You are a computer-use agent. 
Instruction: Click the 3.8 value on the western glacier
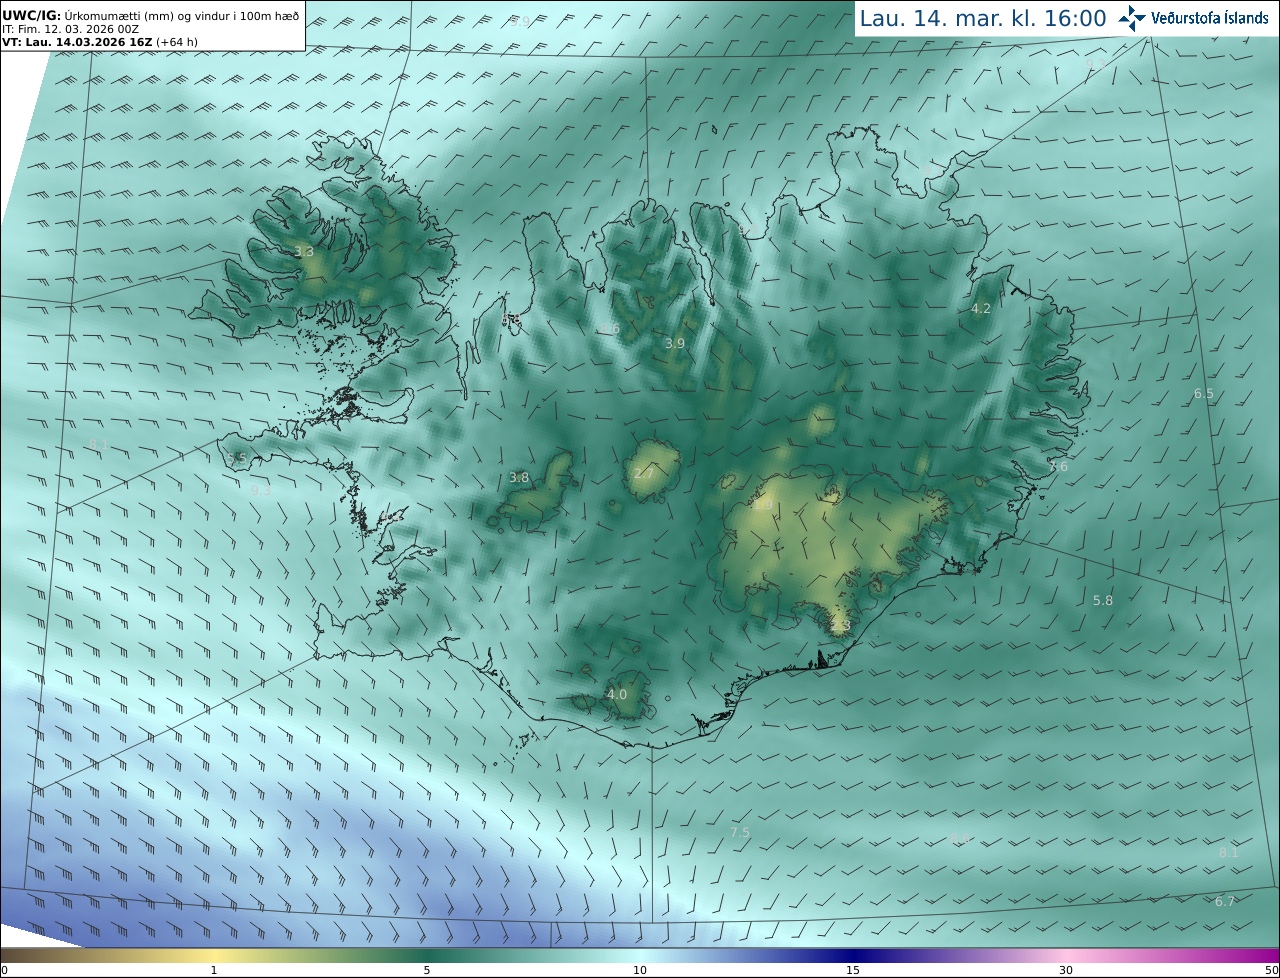(x=519, y=478)
